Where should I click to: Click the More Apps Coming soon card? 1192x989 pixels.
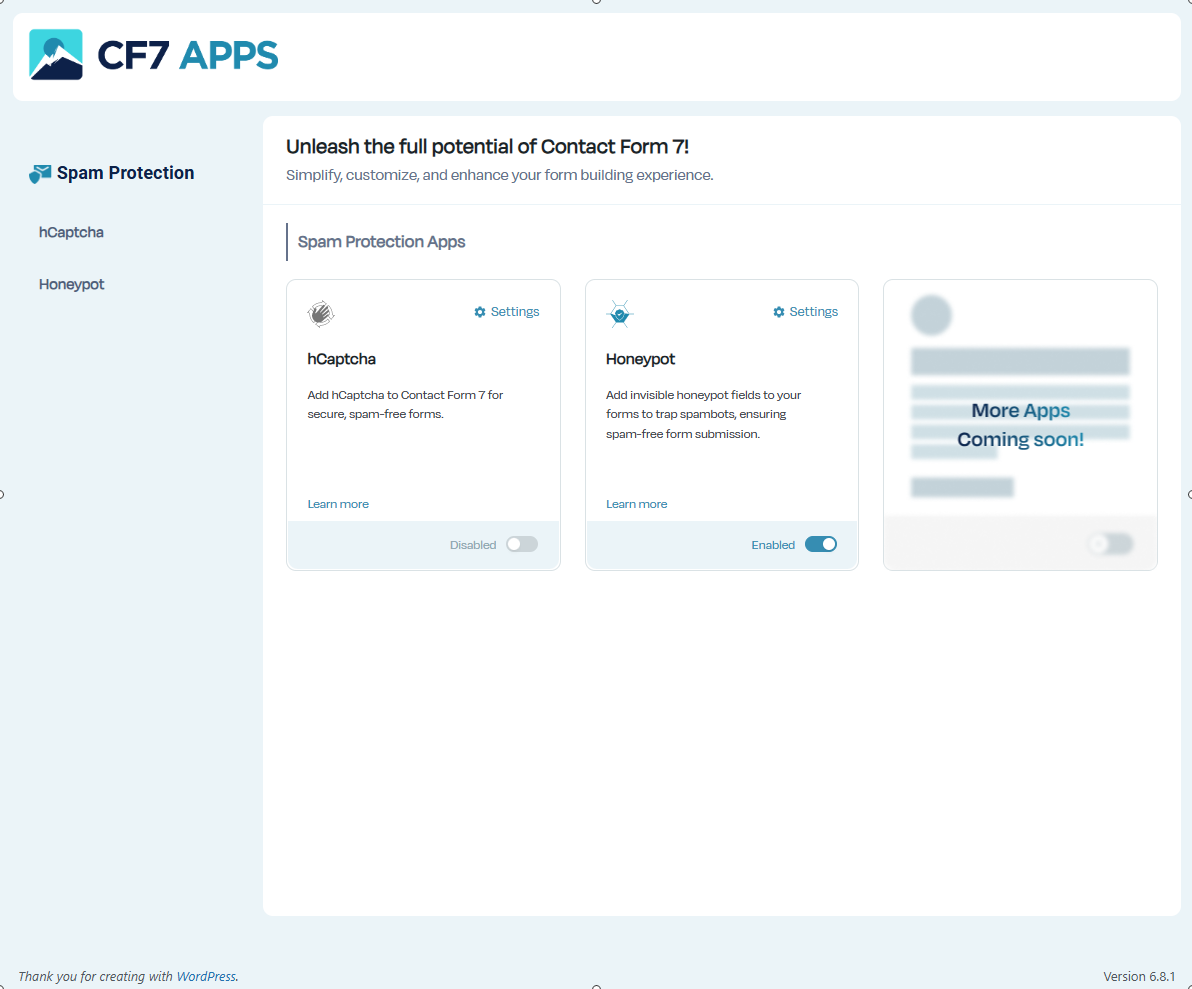[1020, 425]
